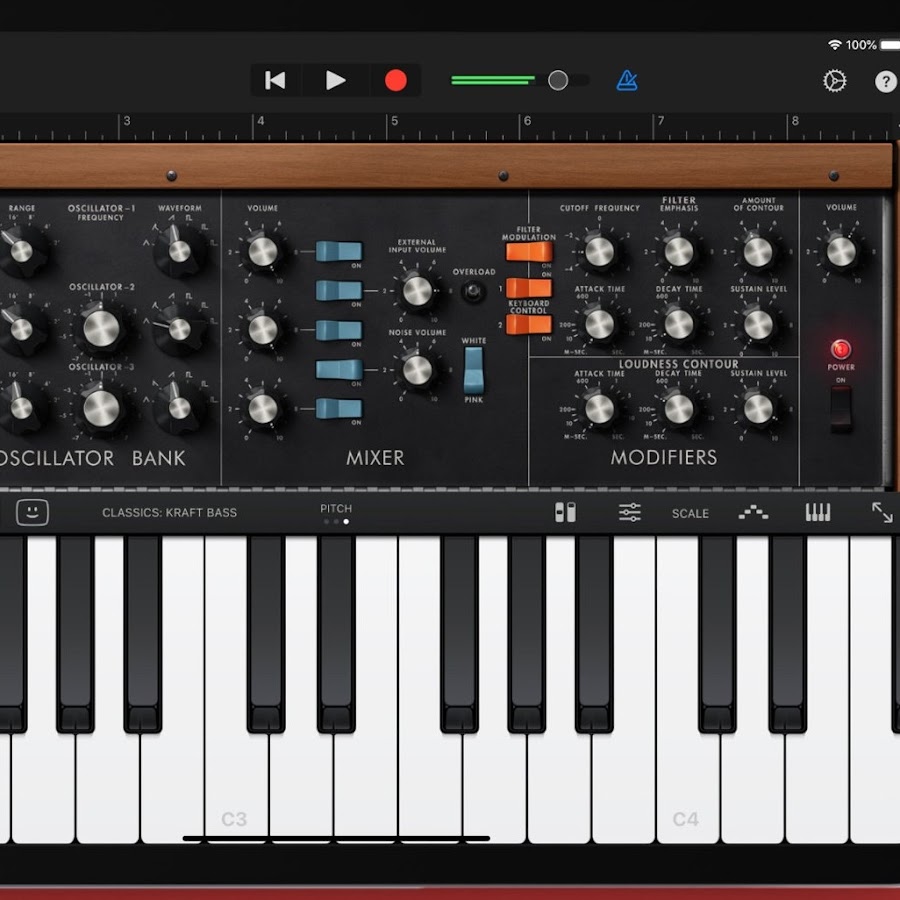Click the filter DECAY TIME knob
The image size is (900, 900).
coord(678,324)
